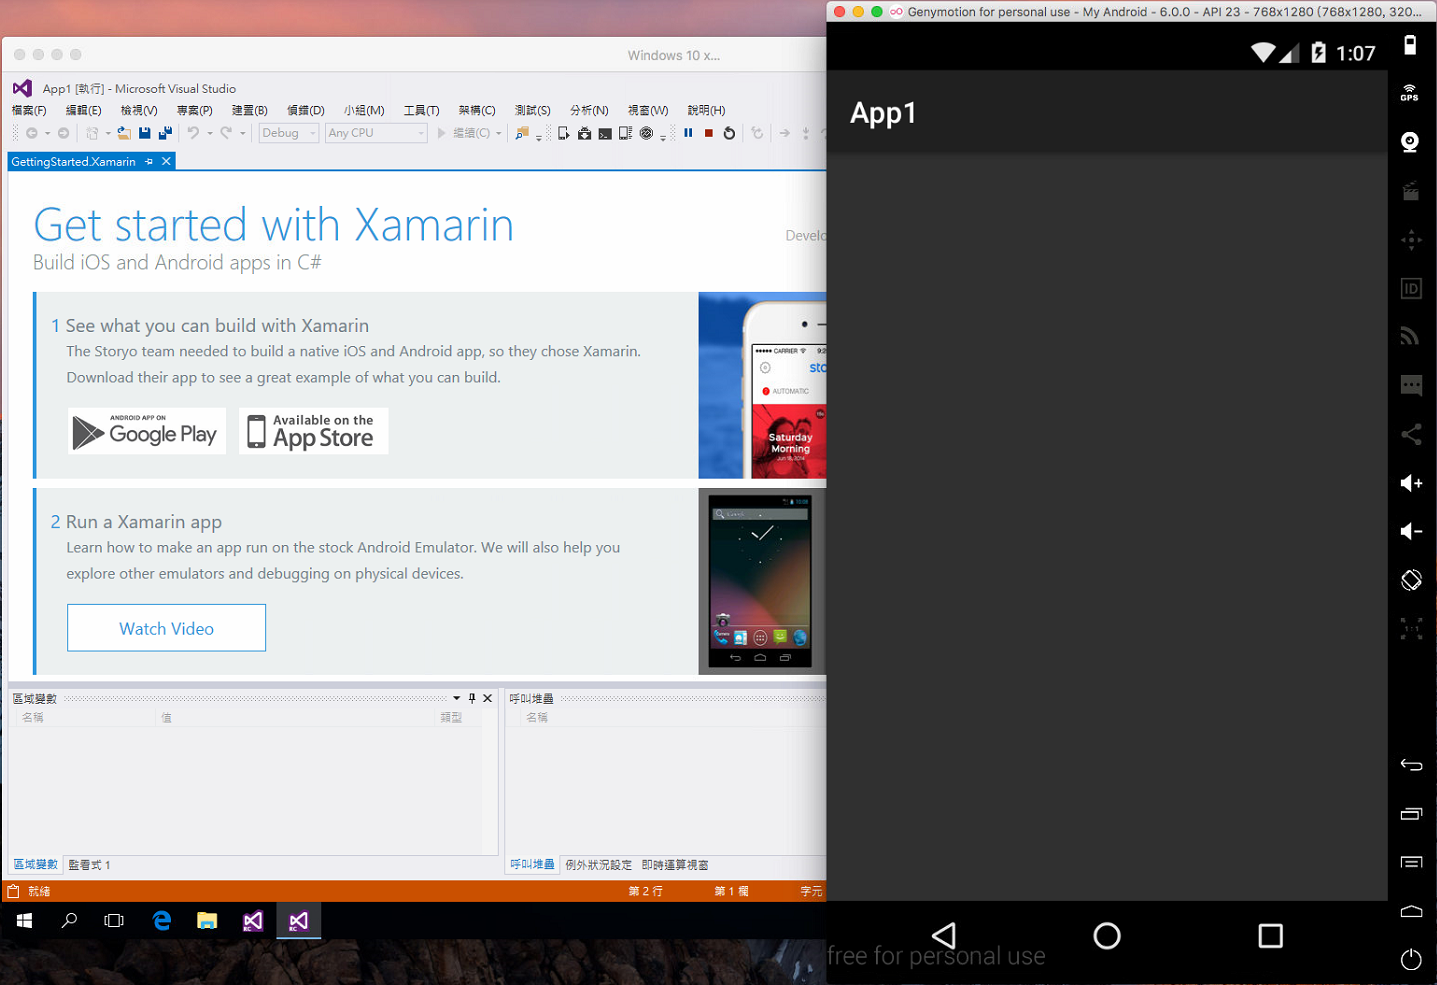Screen dimensions: 1437x985
Task: Open the 說明(H) menu
Action: tap(707, 111)
